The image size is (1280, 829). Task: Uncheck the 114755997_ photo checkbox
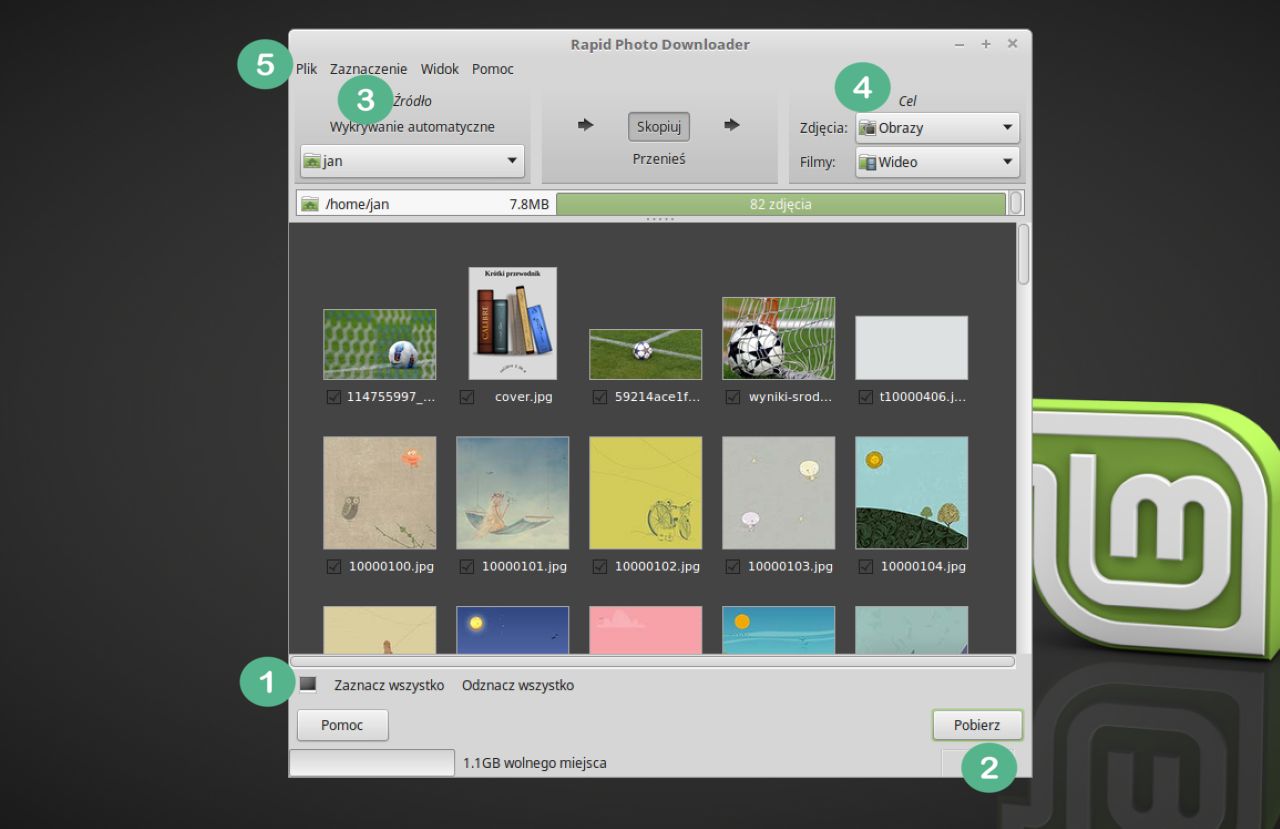(334, 397)
